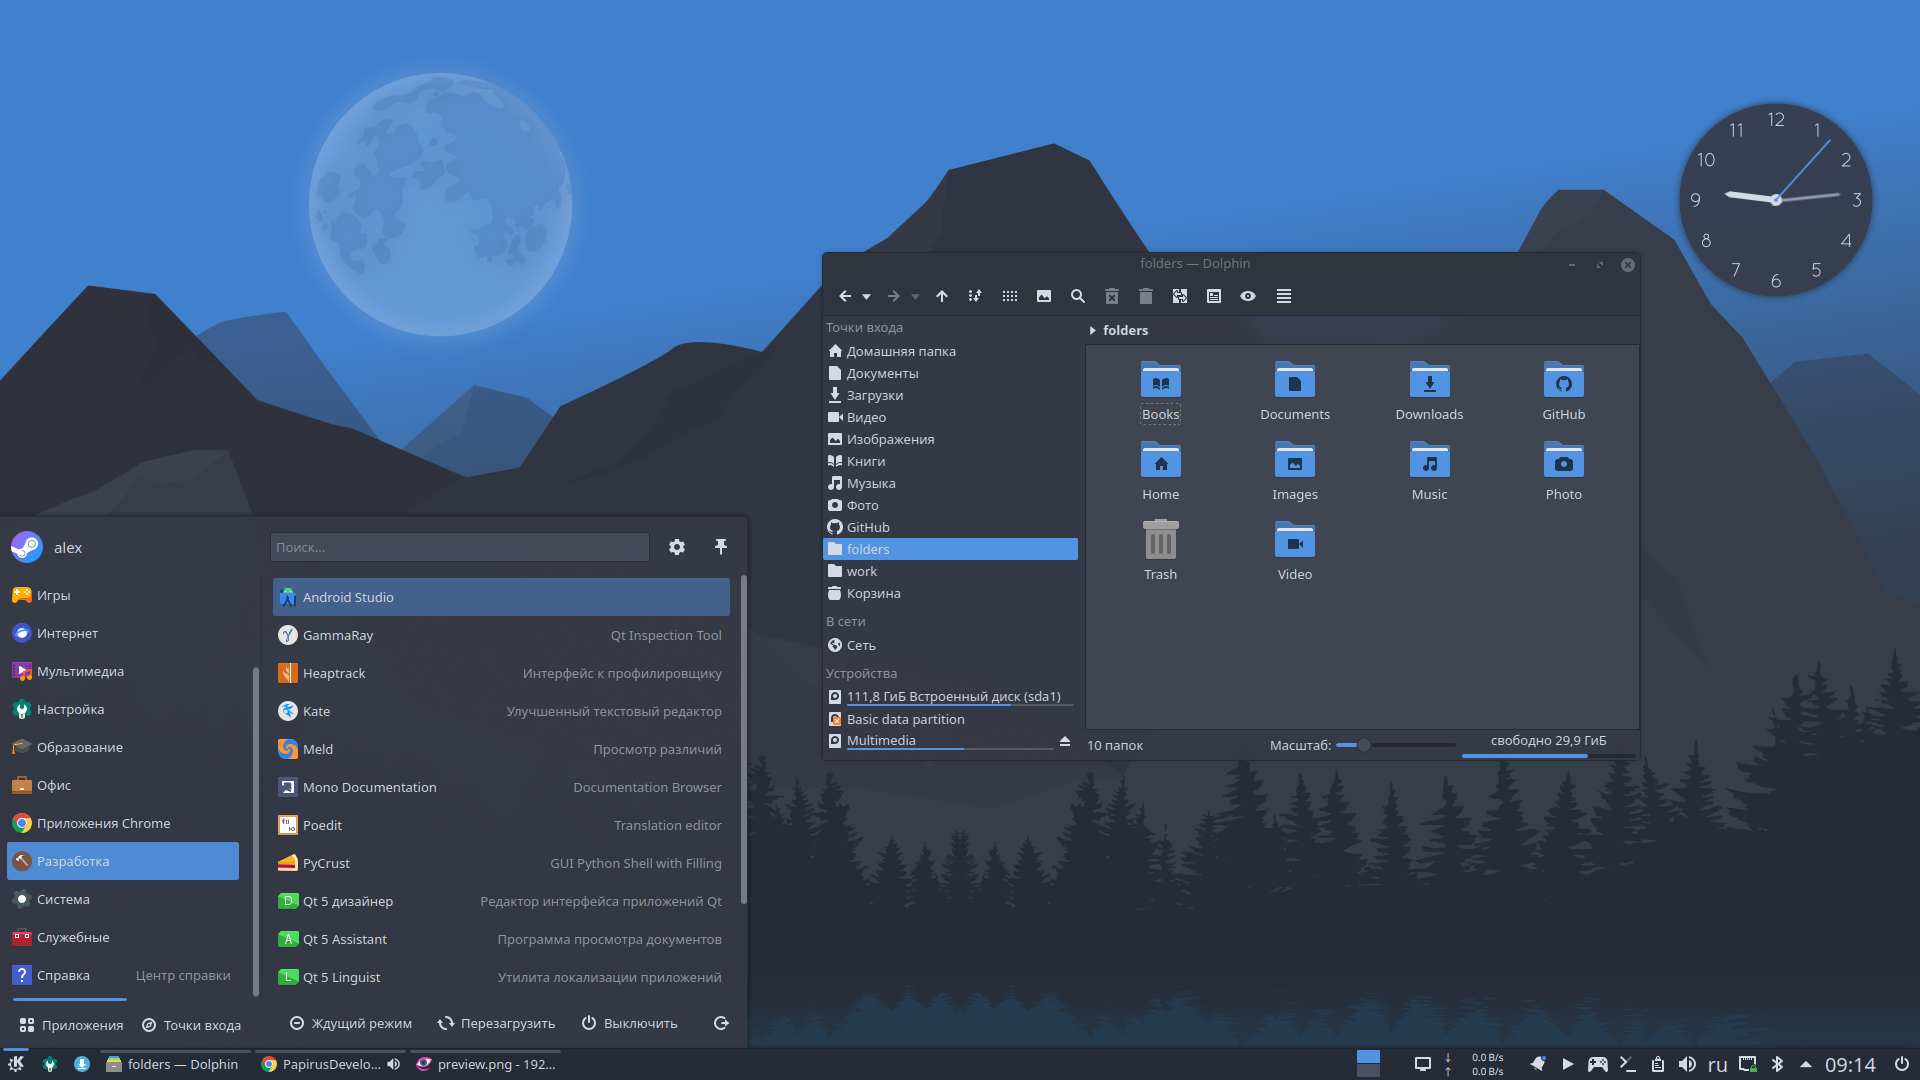Switch to icons grid view mode
The width and height of the screenshot is (1920, 1080).
1010,296
